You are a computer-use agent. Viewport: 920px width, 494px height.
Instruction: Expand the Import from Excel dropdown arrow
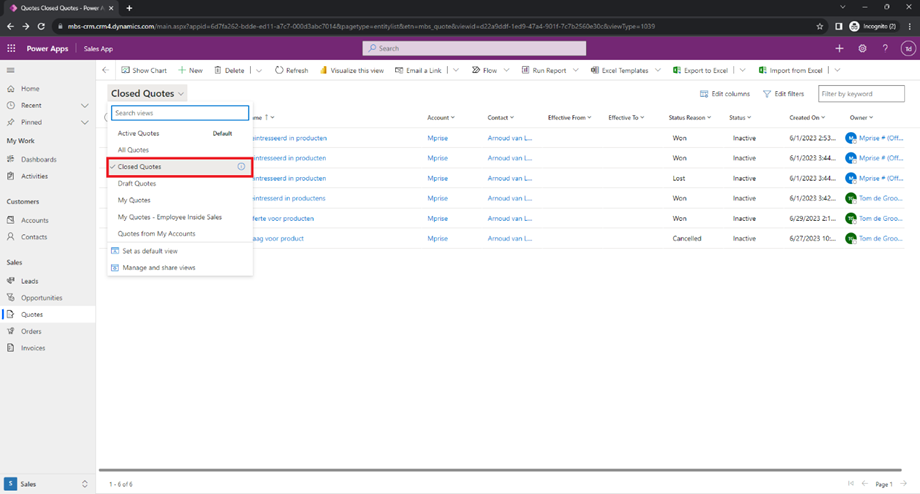point(837,70)
